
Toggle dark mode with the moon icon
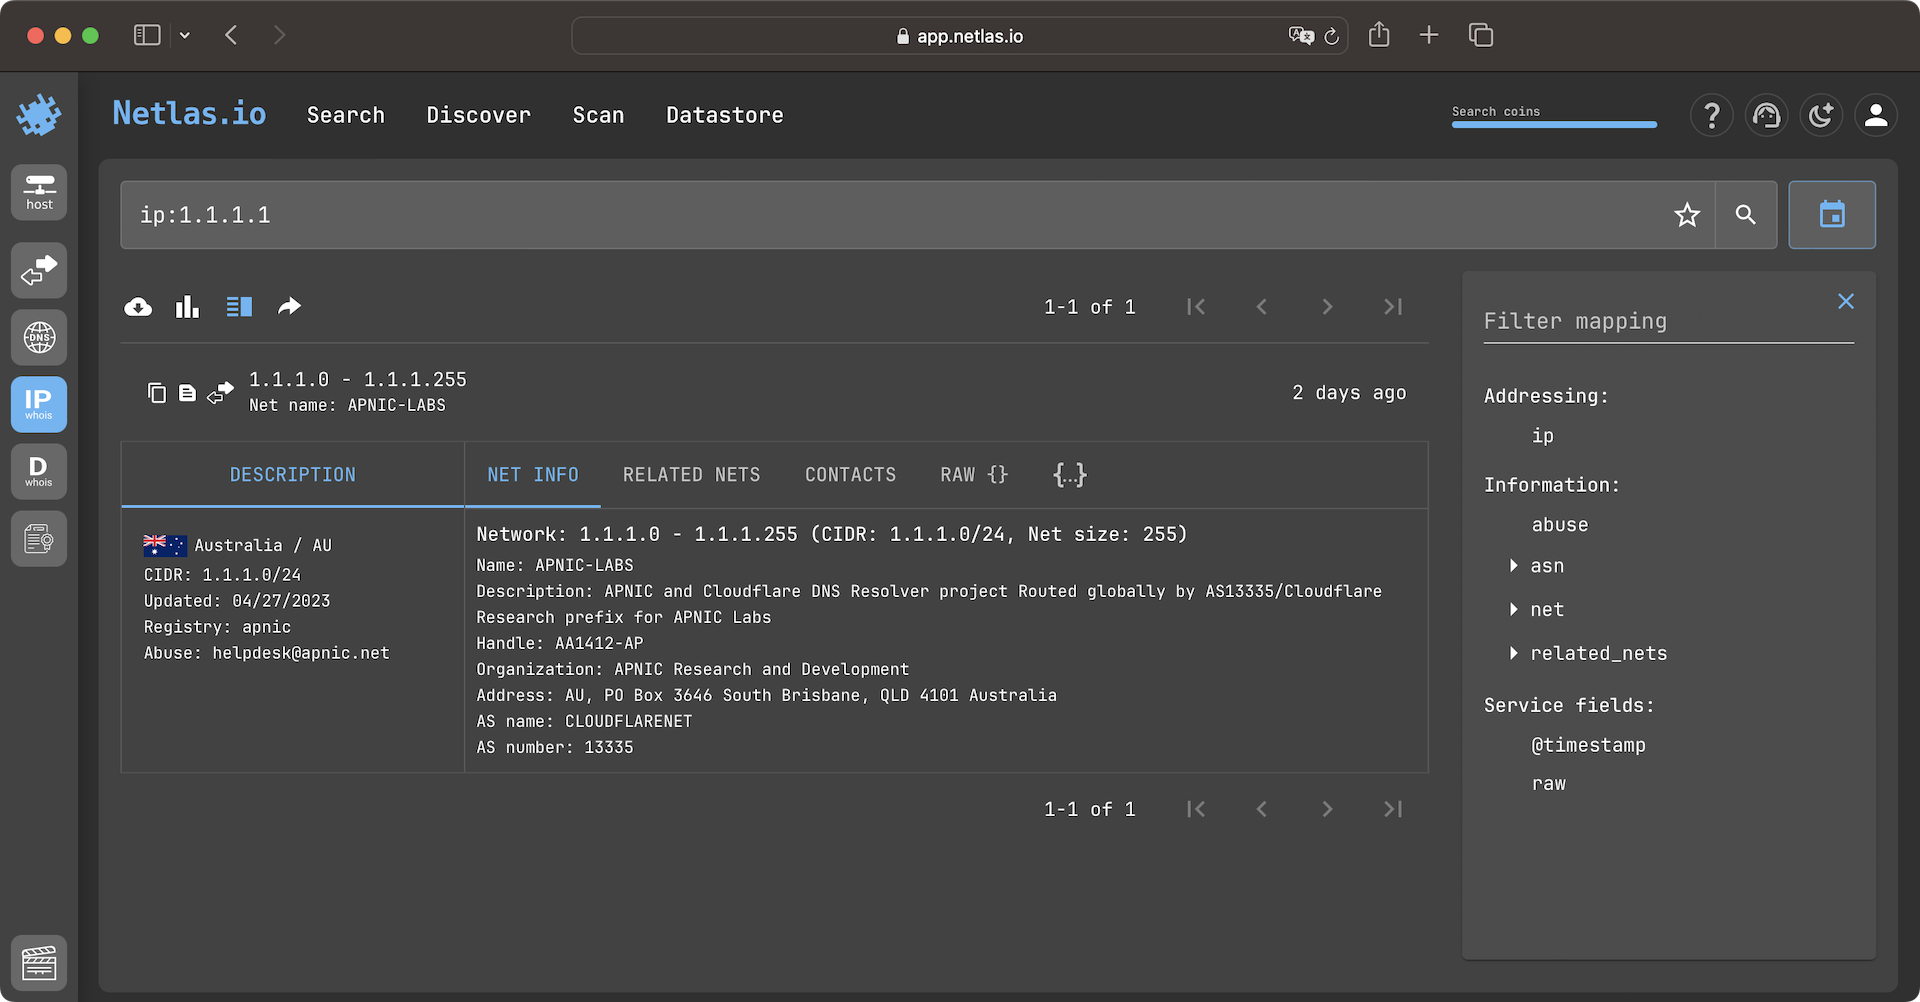click(1821, 115)
